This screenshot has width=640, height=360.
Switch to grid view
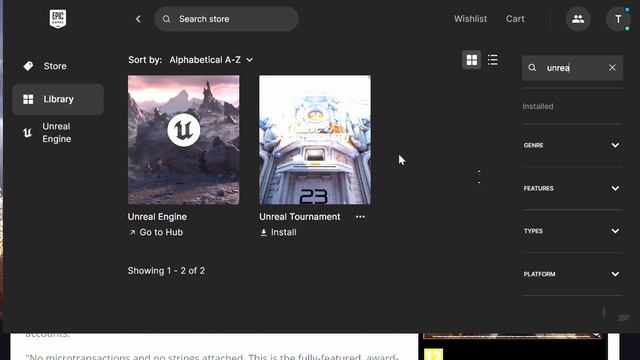tap(471, 60)
